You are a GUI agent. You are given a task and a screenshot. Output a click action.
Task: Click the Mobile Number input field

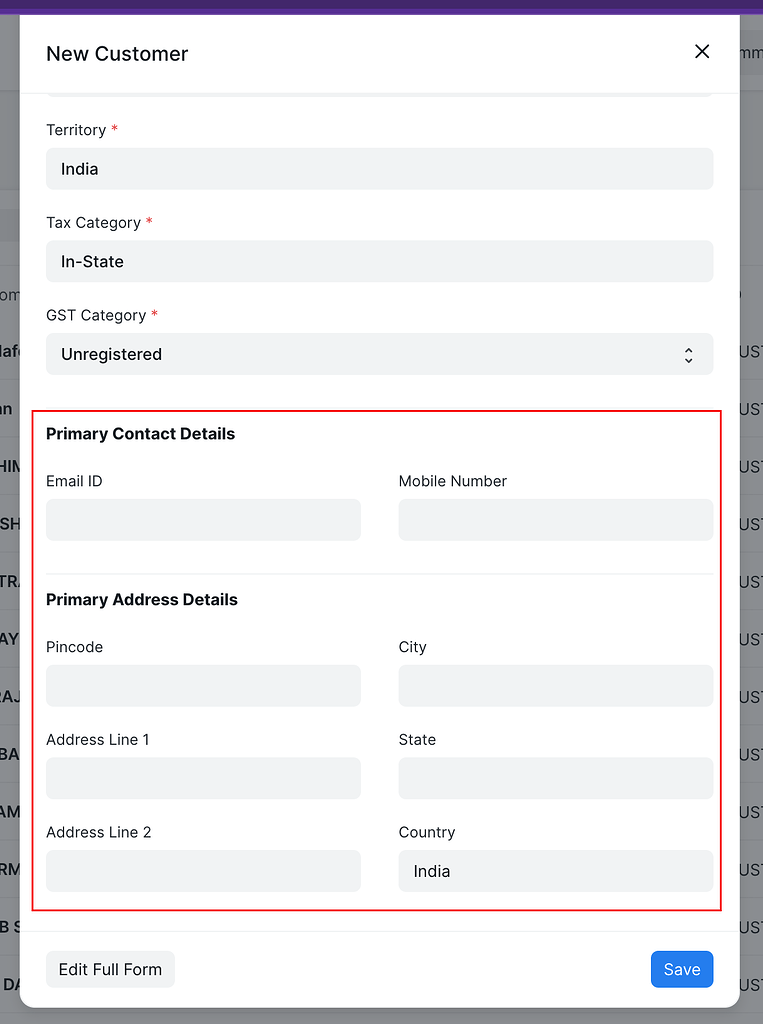click(x=555, y=519)
